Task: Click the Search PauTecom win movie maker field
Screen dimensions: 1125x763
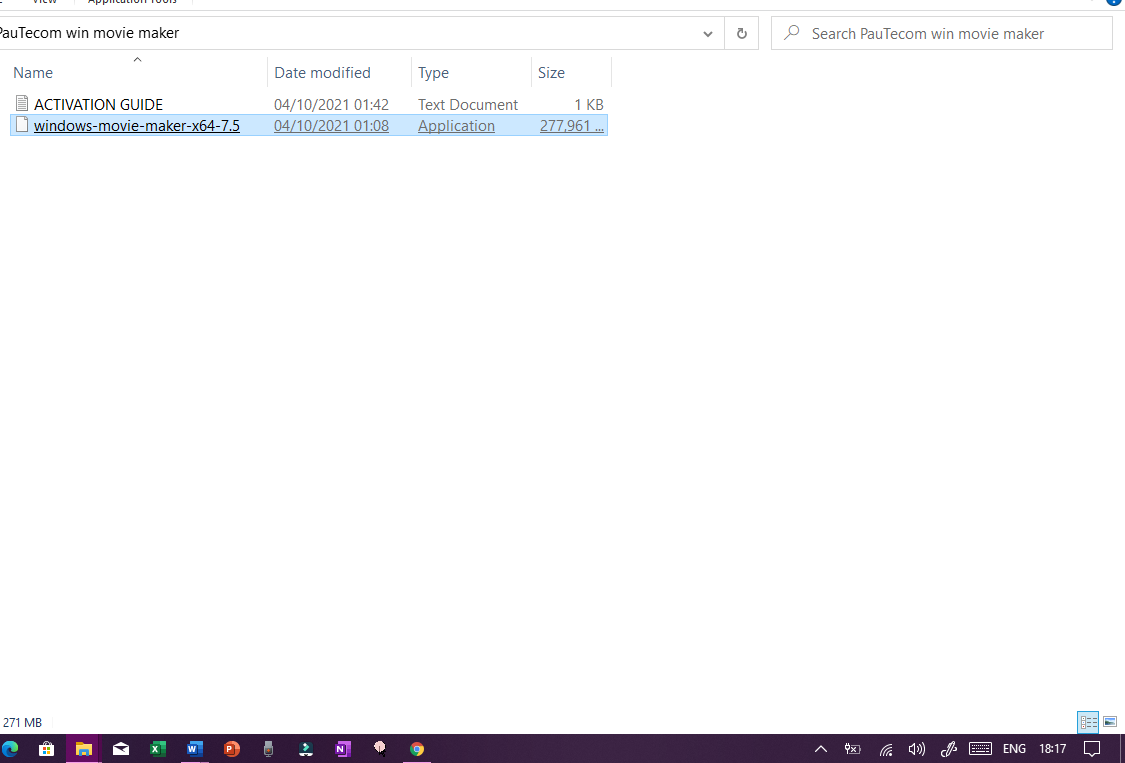Action: click(941, 33)
